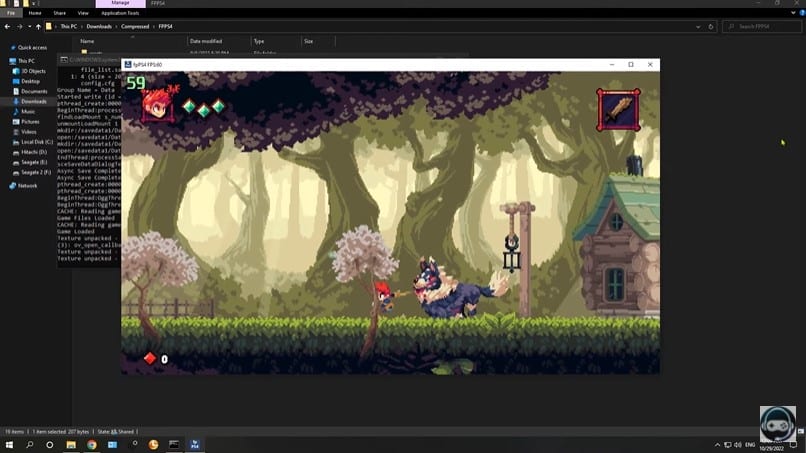Open the Windows Start menu
This screenshot has width=806, height=453.
click(x=8, y=444)
